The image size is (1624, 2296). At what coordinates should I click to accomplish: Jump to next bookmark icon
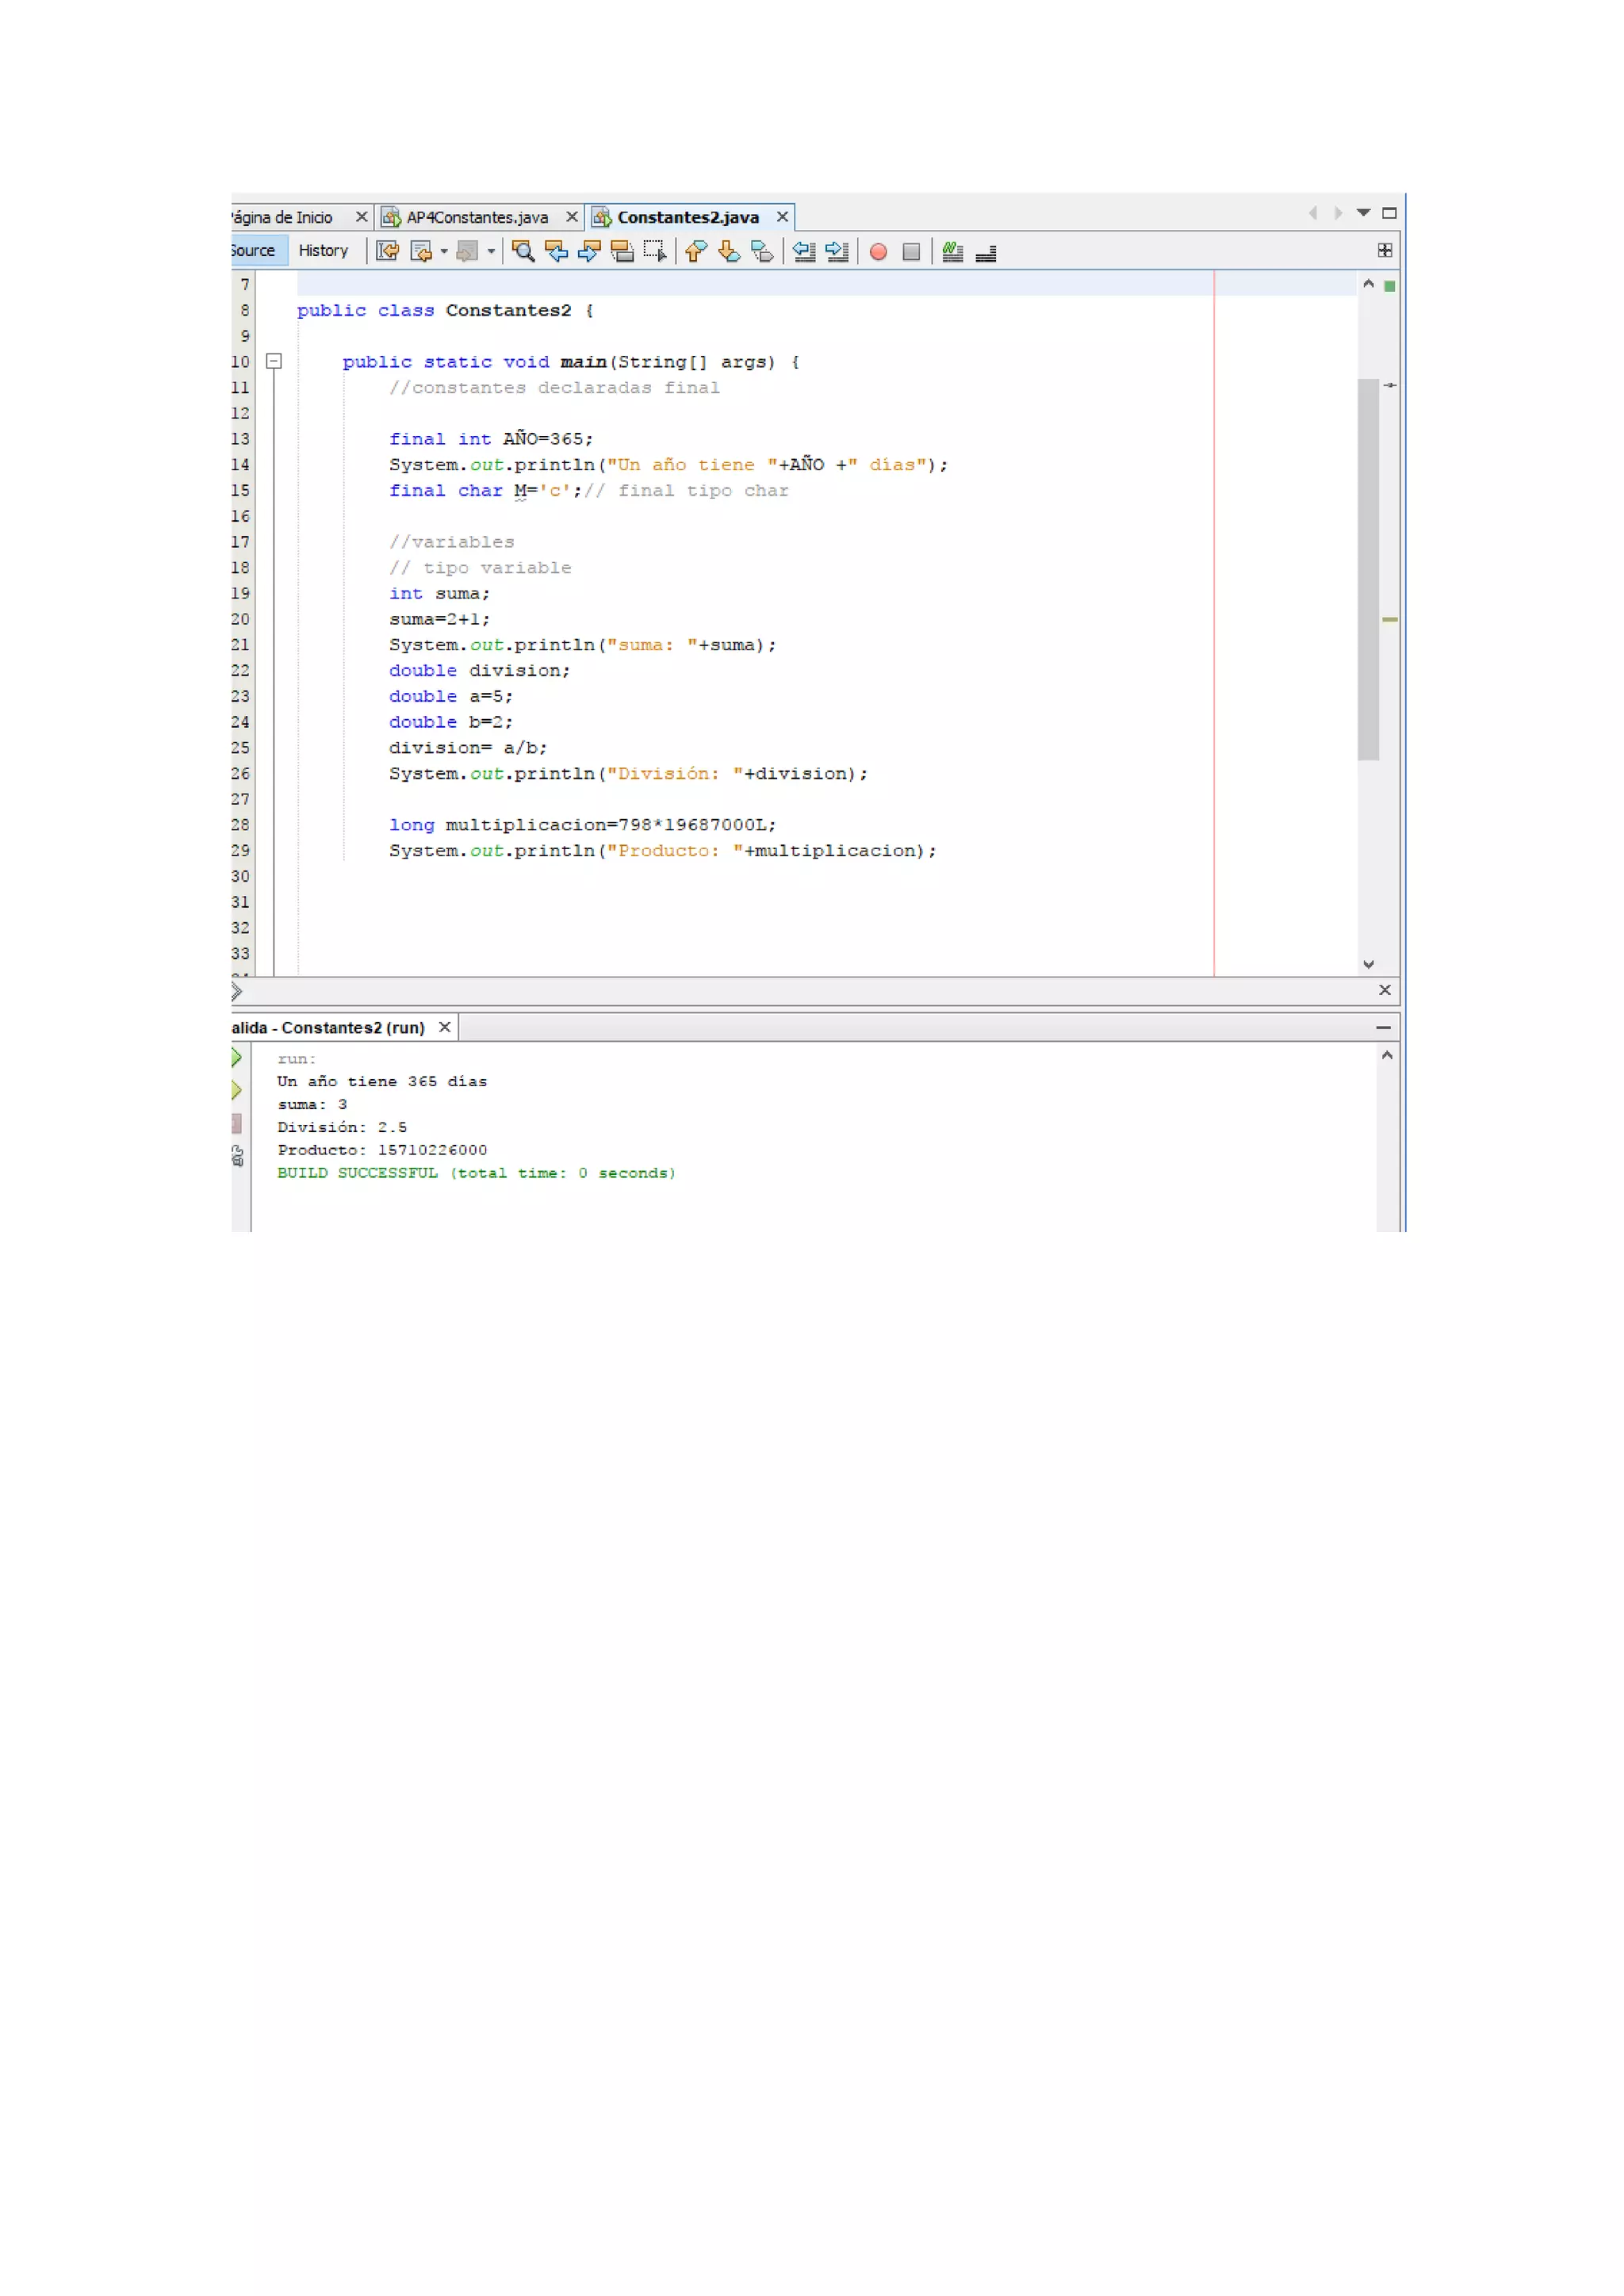pos(729,252)
